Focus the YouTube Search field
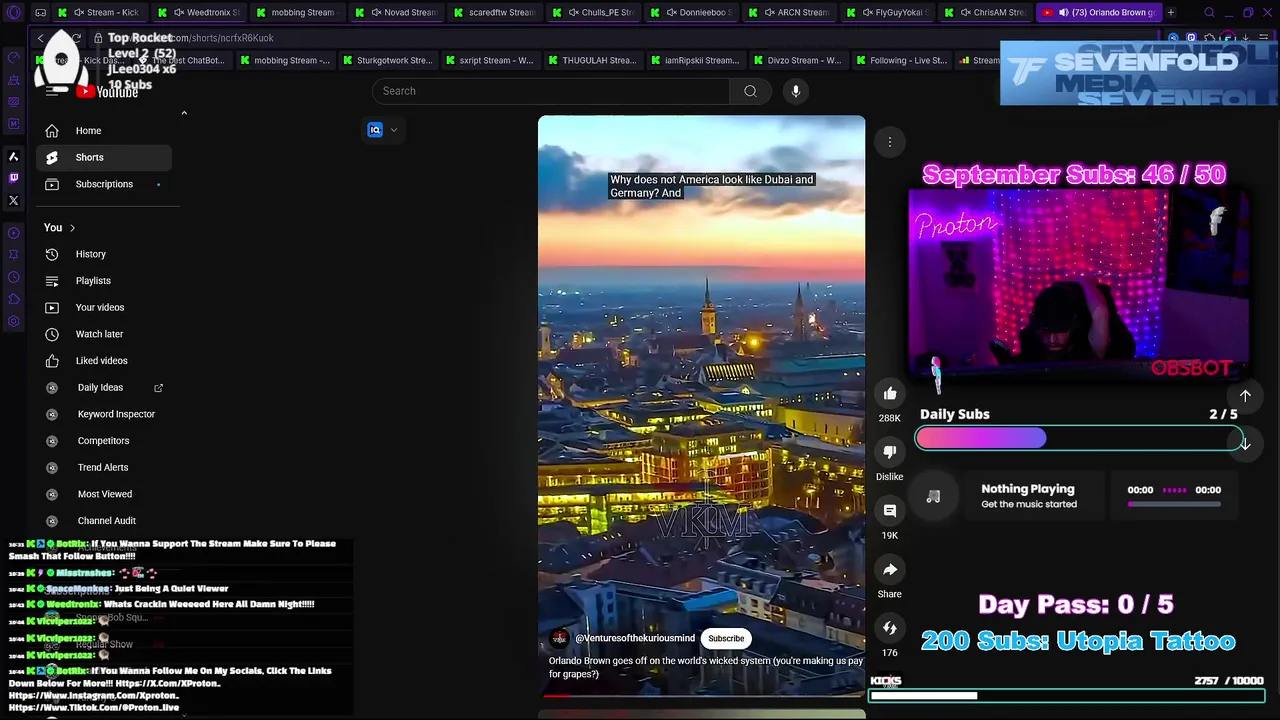 pyautogui.click(x=550, y=91)
